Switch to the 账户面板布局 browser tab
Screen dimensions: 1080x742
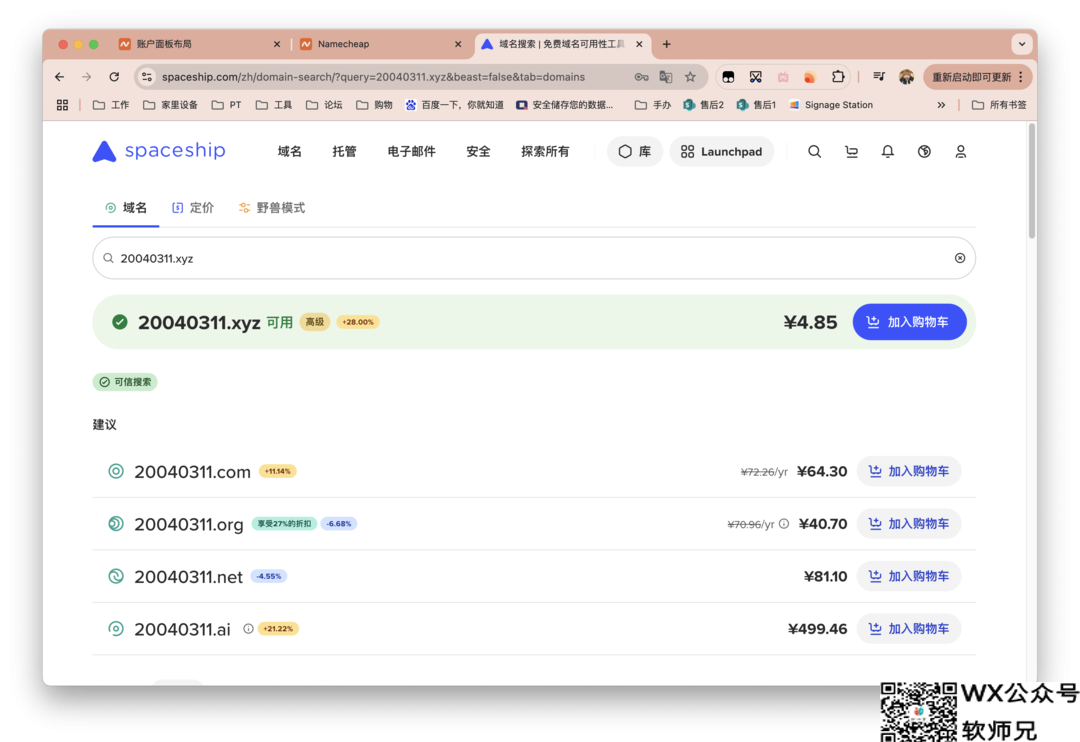(200, 44)
